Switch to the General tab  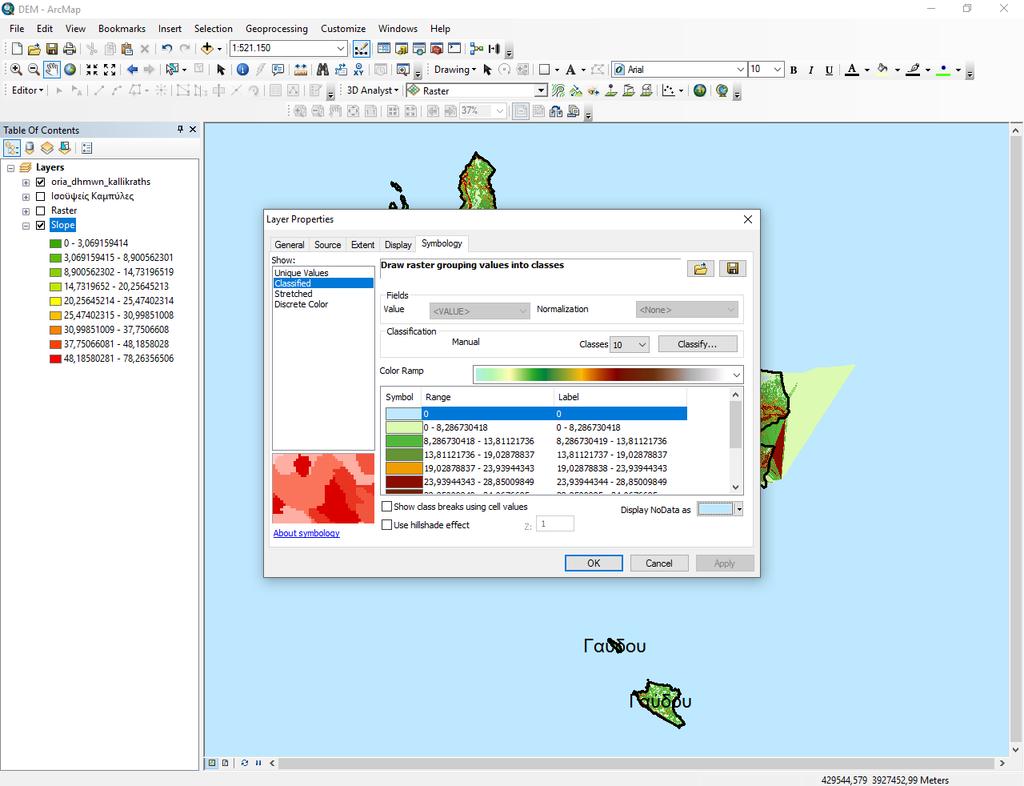pos(289,245)
